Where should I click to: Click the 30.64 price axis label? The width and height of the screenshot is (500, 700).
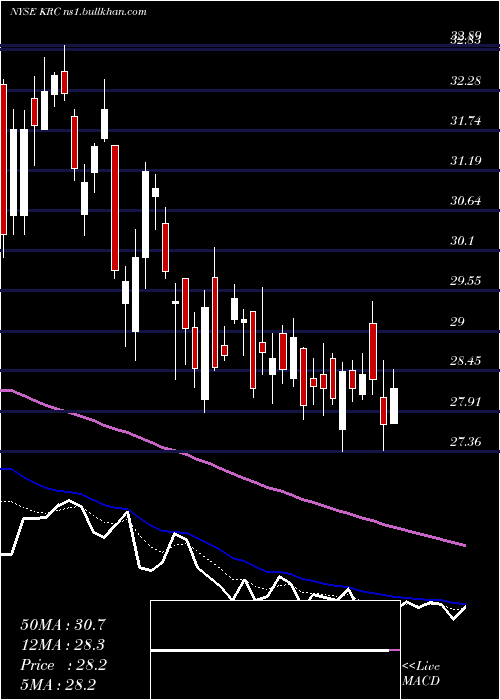[x=466, y=200]
